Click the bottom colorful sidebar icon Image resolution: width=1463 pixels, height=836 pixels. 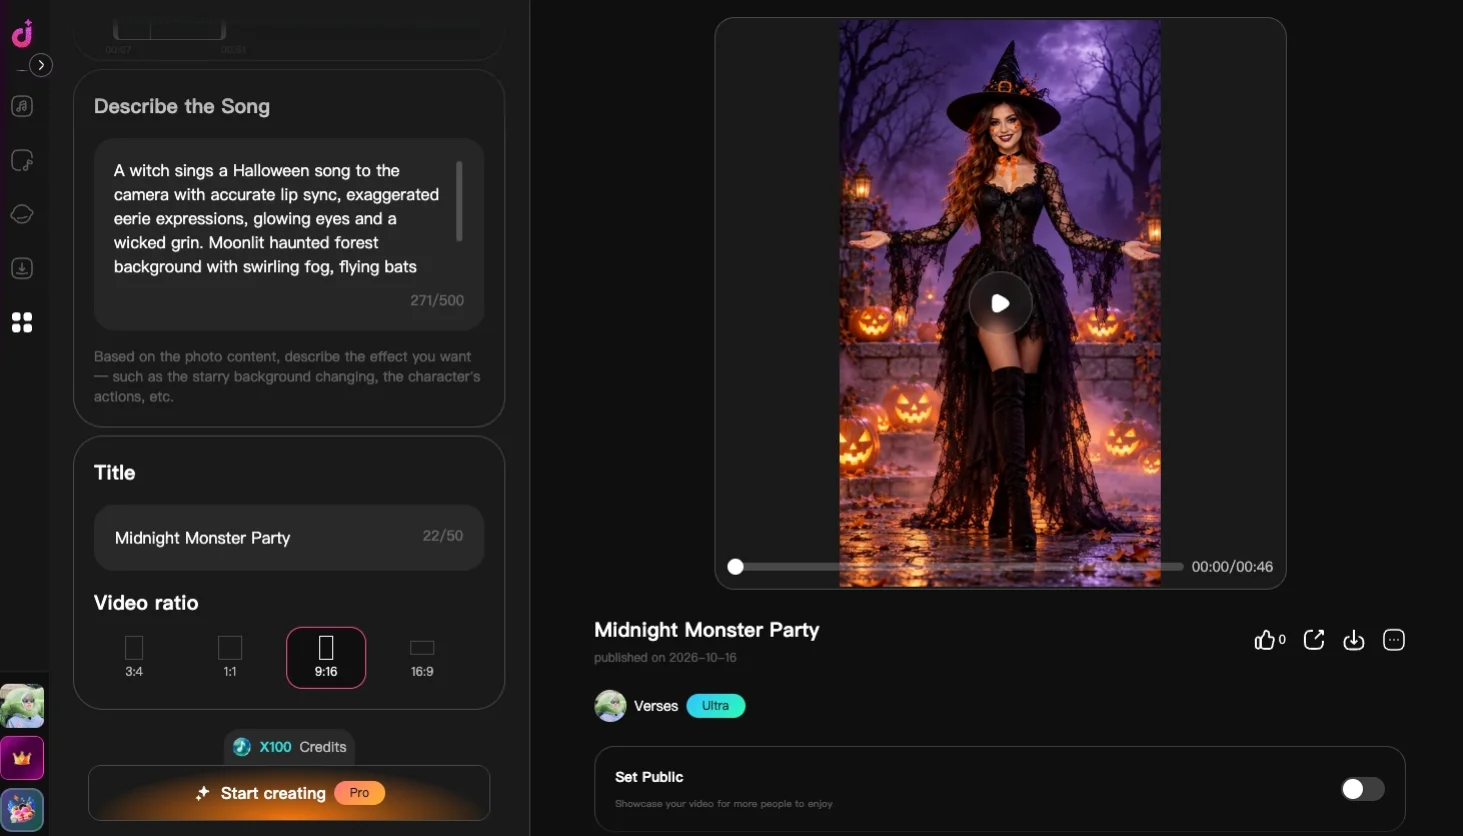(22, 810)
